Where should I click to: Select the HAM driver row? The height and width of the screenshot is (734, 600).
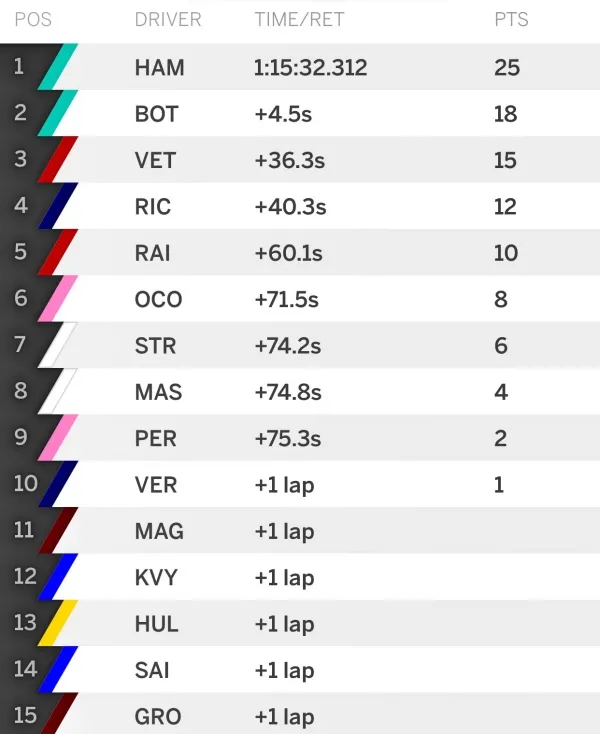[x=300, y=66]
